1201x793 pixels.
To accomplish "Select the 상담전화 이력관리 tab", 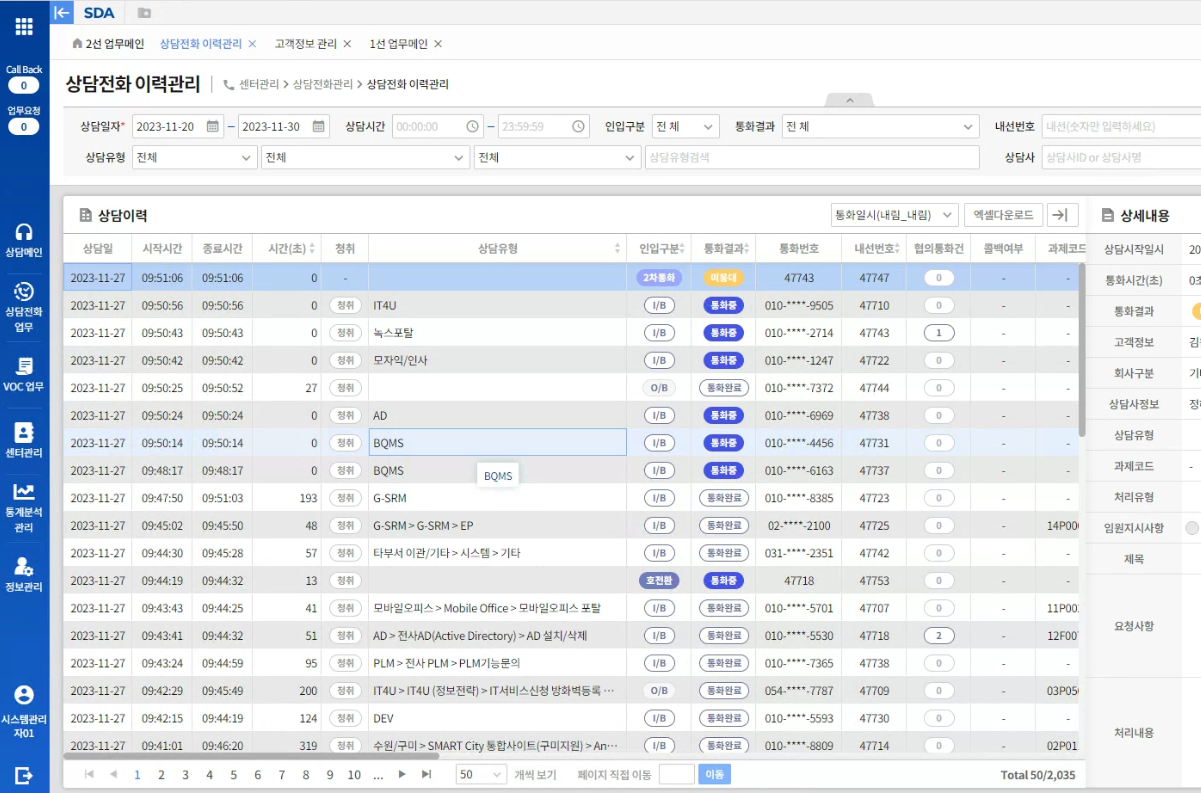I will pos(200,44).
